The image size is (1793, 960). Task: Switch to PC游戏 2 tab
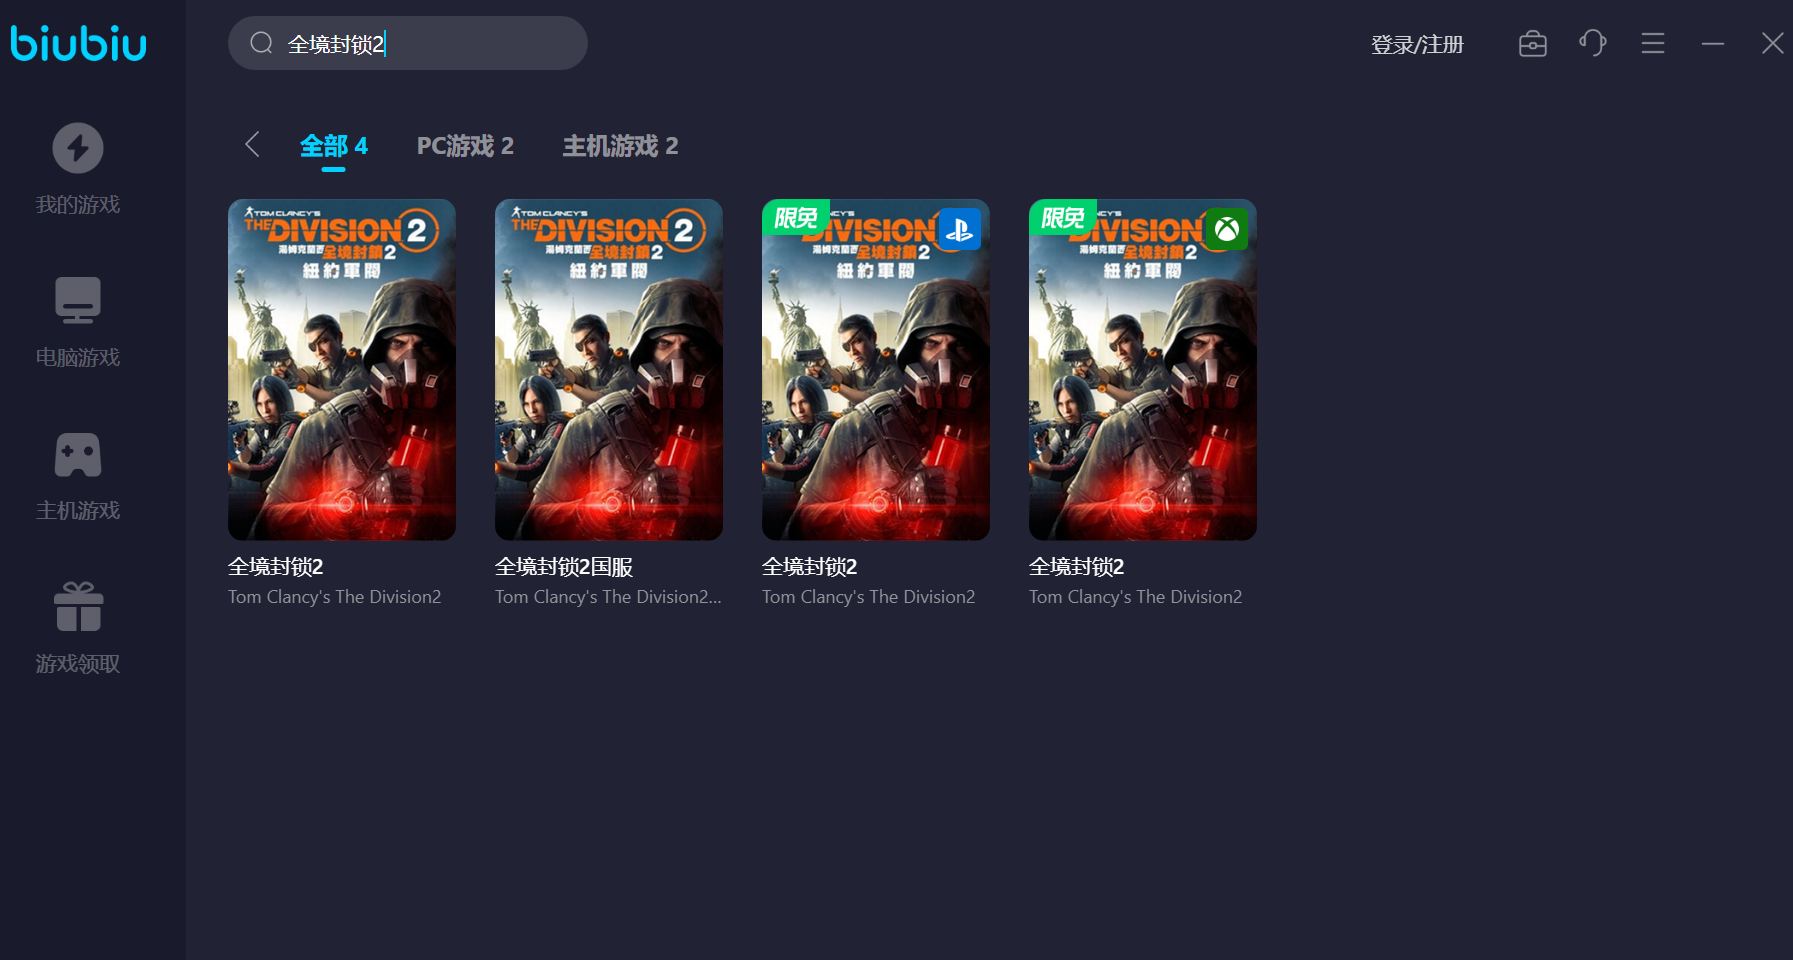point(465,146)
